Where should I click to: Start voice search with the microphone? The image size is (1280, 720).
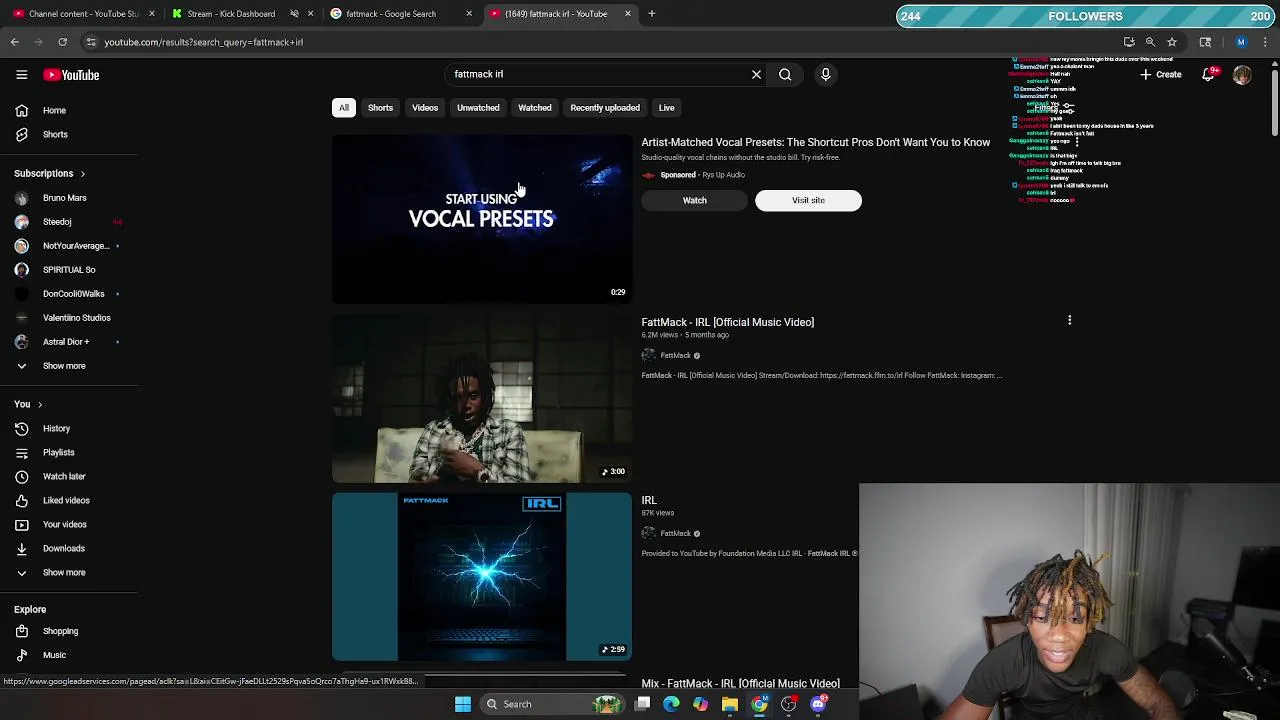(x=825, y=74)
